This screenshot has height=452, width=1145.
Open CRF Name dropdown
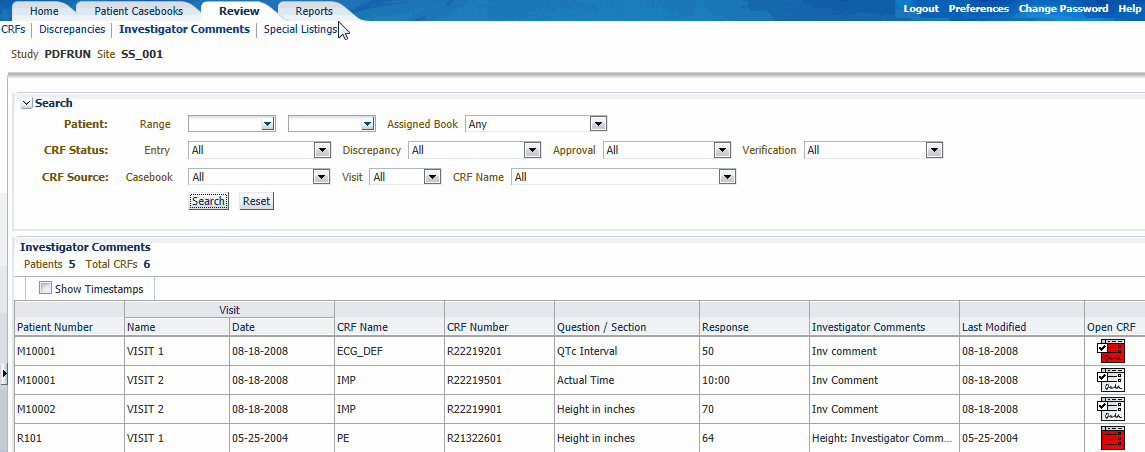coord(727,177)
